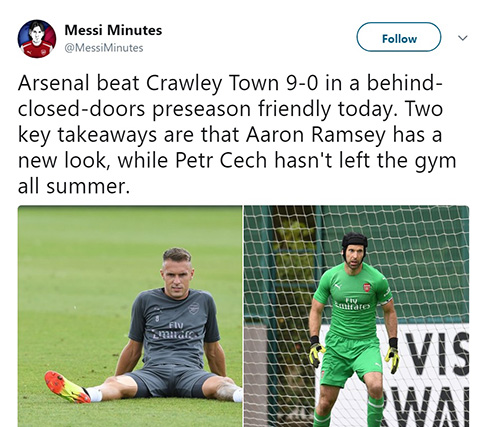Select 'Crawley Town' in the tweet text
This screenshot has width=480, height=427.
point(212,83)
